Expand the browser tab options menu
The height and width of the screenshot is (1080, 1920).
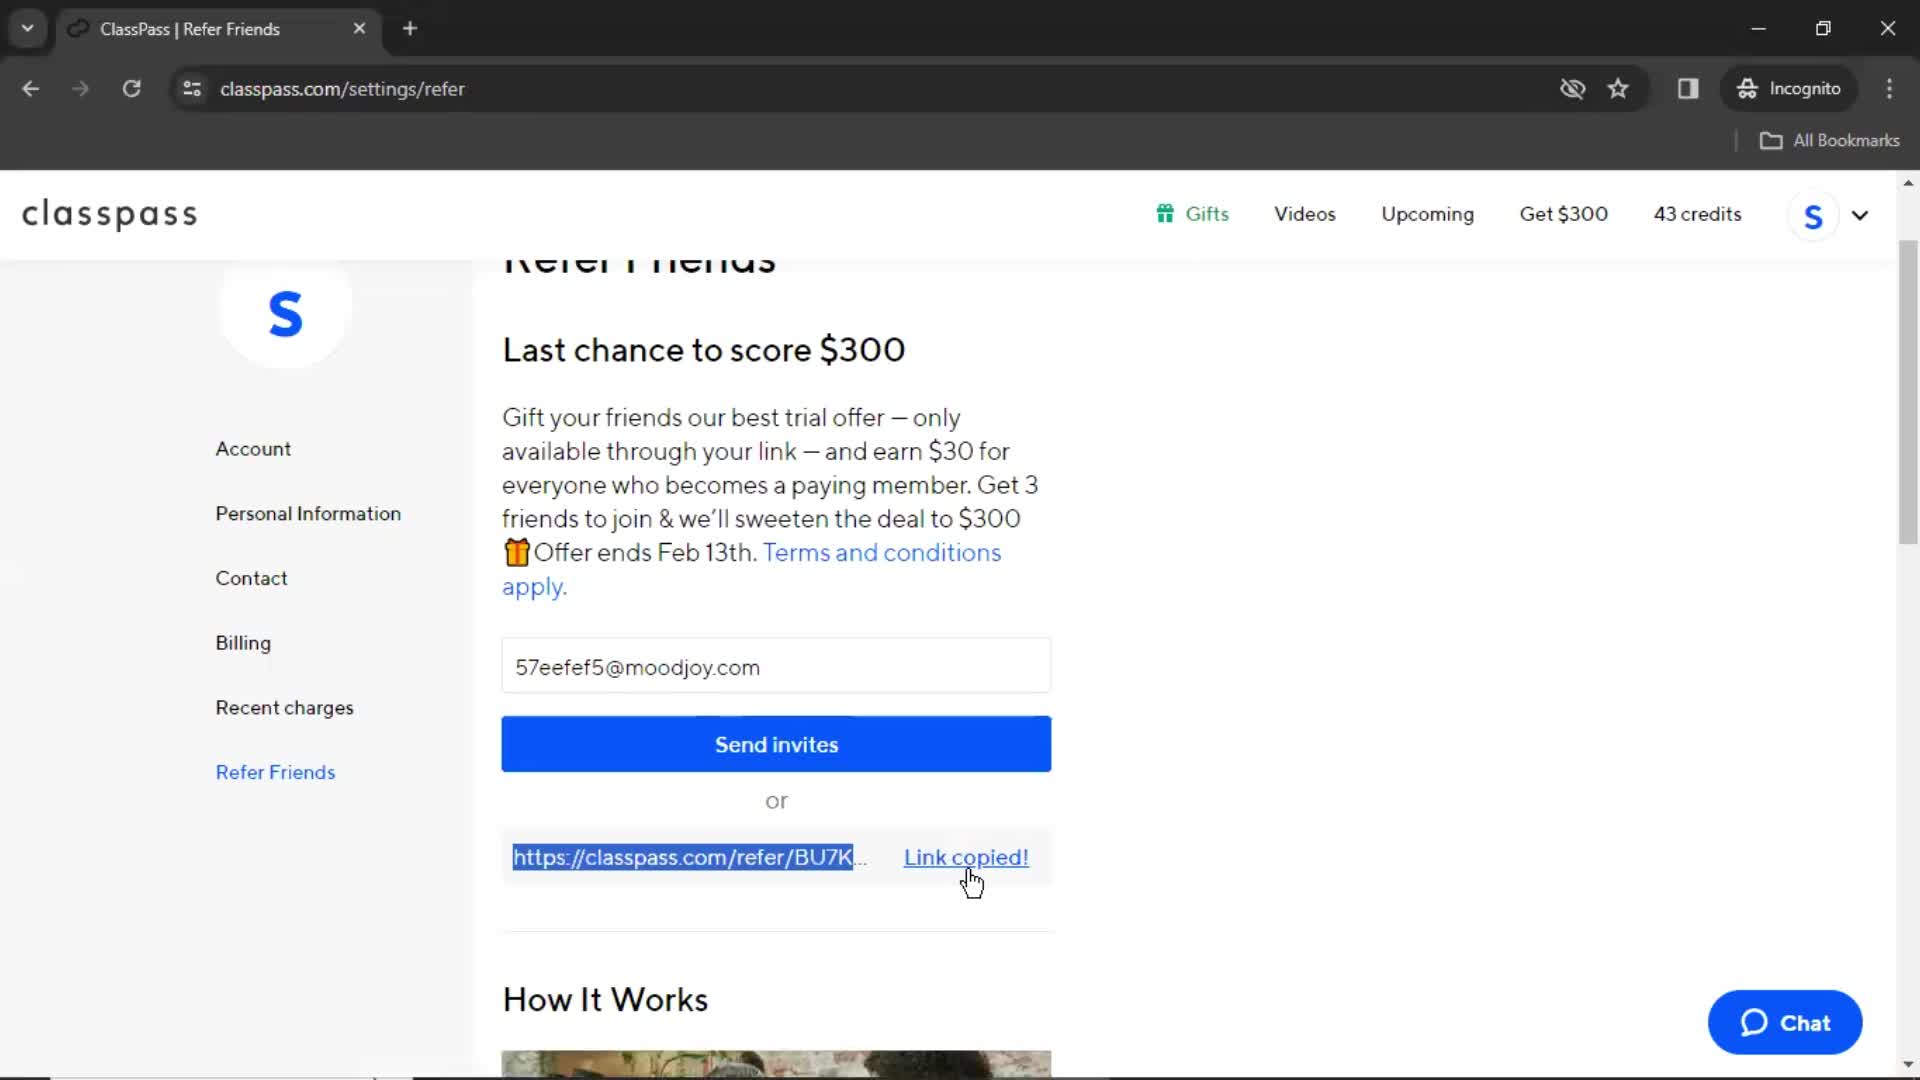[x=28, y=29]
